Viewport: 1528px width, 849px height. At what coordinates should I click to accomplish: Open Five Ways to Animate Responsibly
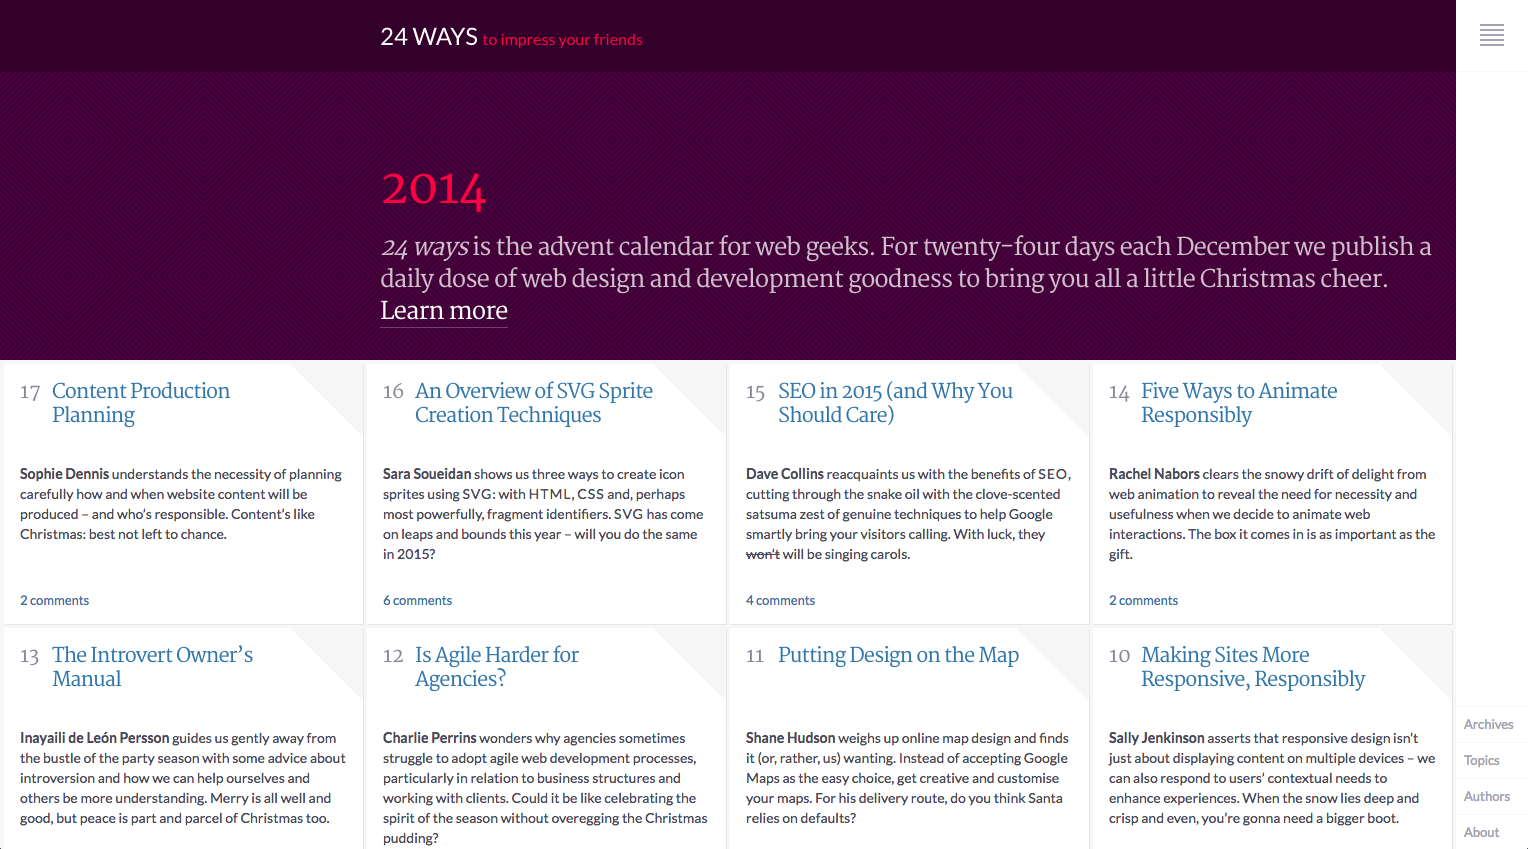click(x=1239, y=403)
